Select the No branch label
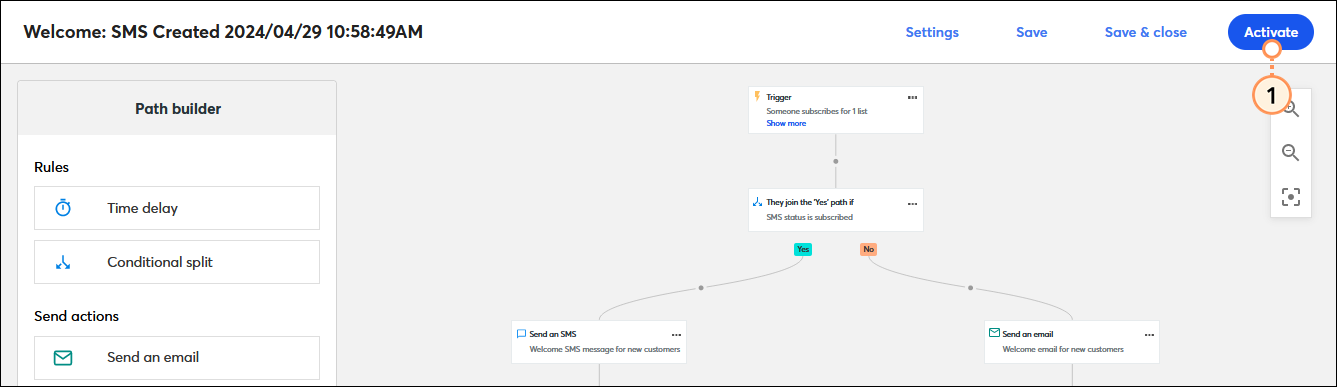Image resolution: width=1337 pixels, height=387 pixels. point(868,249)
